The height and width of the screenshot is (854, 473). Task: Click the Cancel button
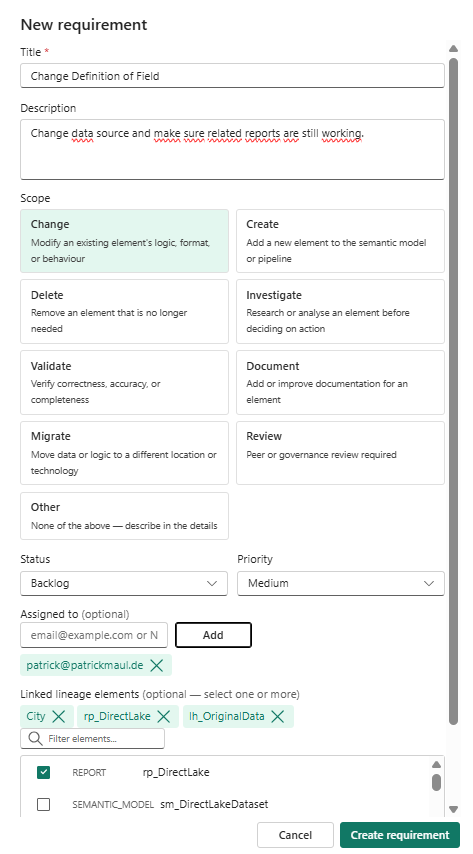(x=295, y=835)
